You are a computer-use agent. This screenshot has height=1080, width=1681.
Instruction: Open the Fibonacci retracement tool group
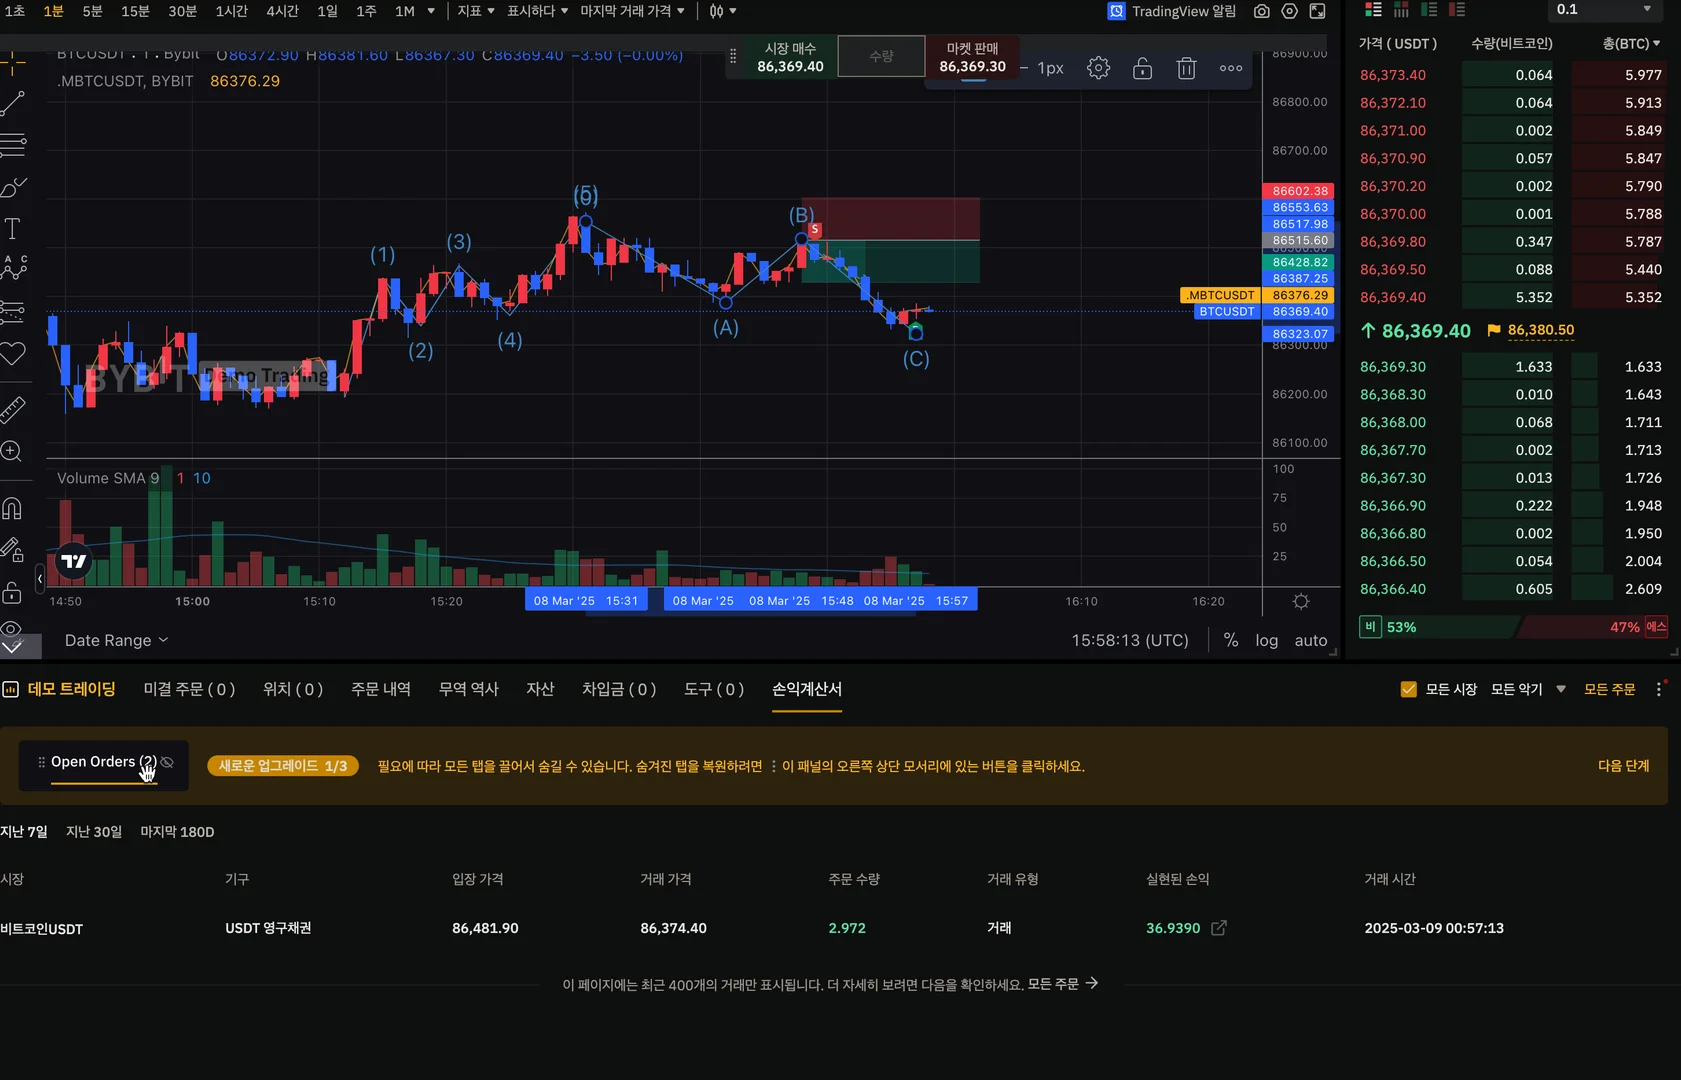13,145
